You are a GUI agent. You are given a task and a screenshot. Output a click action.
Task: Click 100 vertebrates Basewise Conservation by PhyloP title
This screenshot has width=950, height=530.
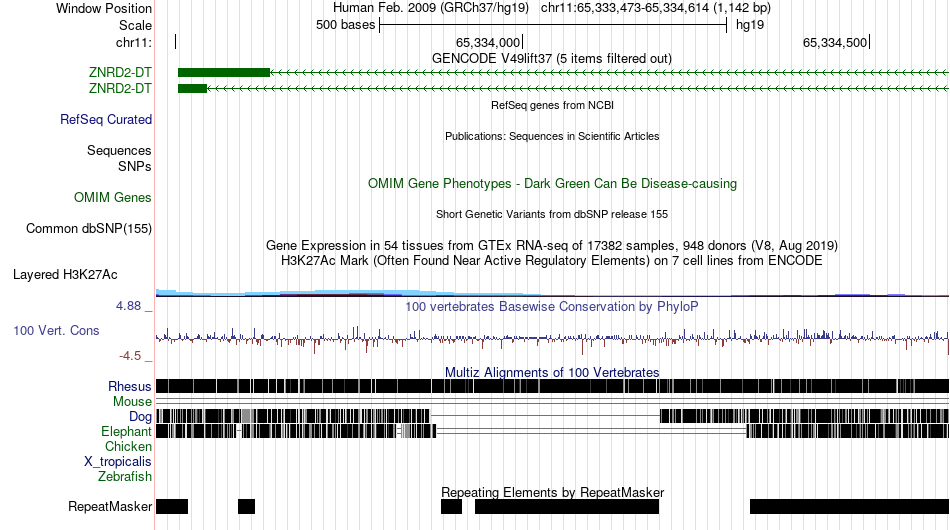coord(552,306)
